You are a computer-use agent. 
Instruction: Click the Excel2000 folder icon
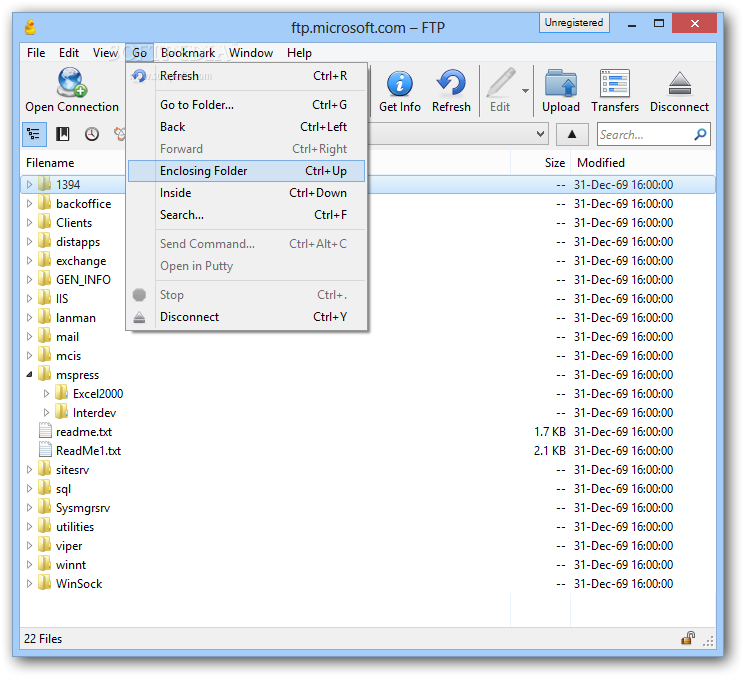click(61, 393)
